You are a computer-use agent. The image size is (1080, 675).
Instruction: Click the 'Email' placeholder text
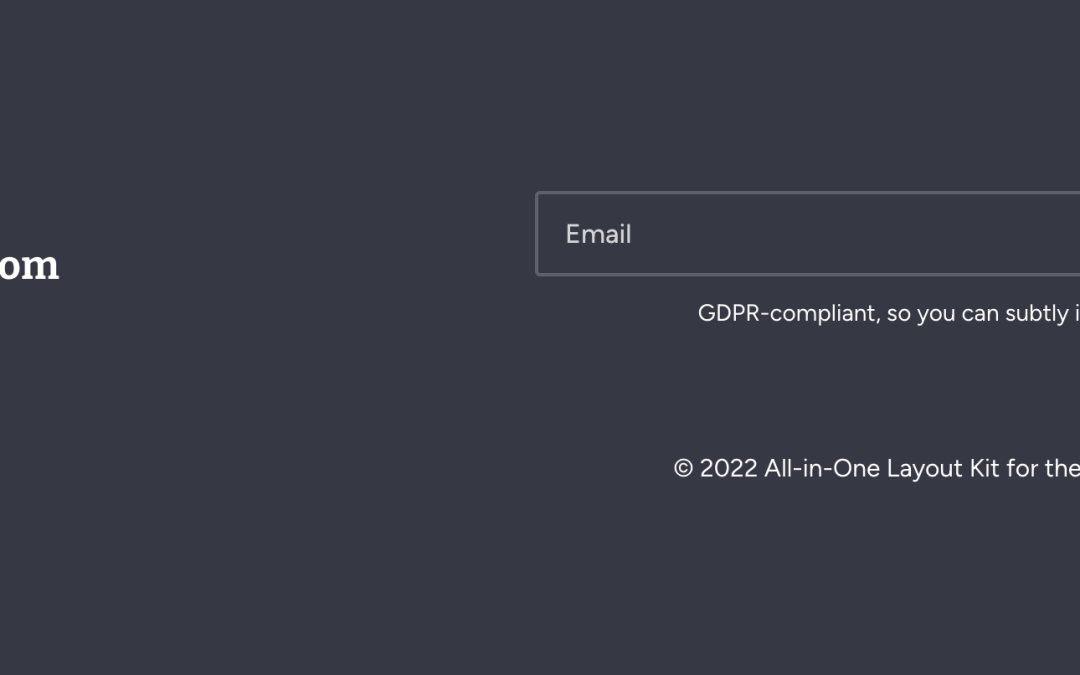point(598,234)
